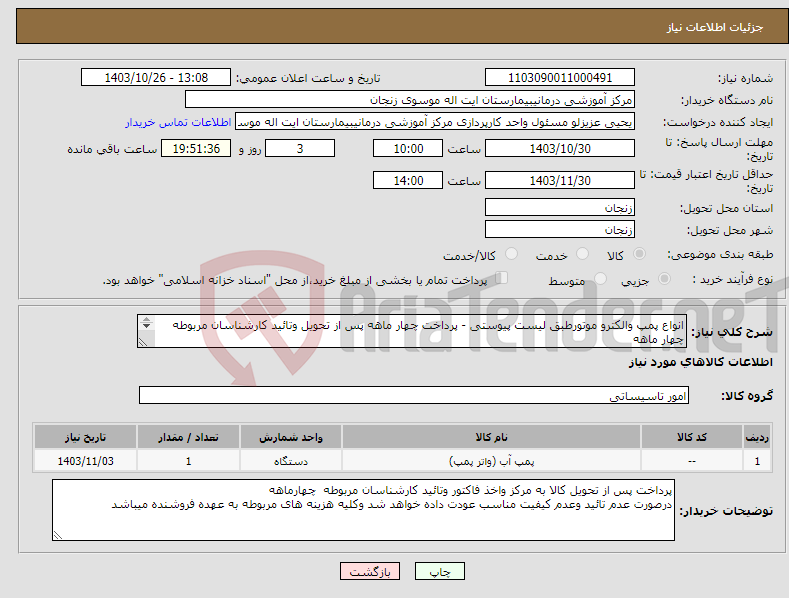789x598 pixels.
Task: Click the بازگشت back button
Action: [x=370, y=571]
